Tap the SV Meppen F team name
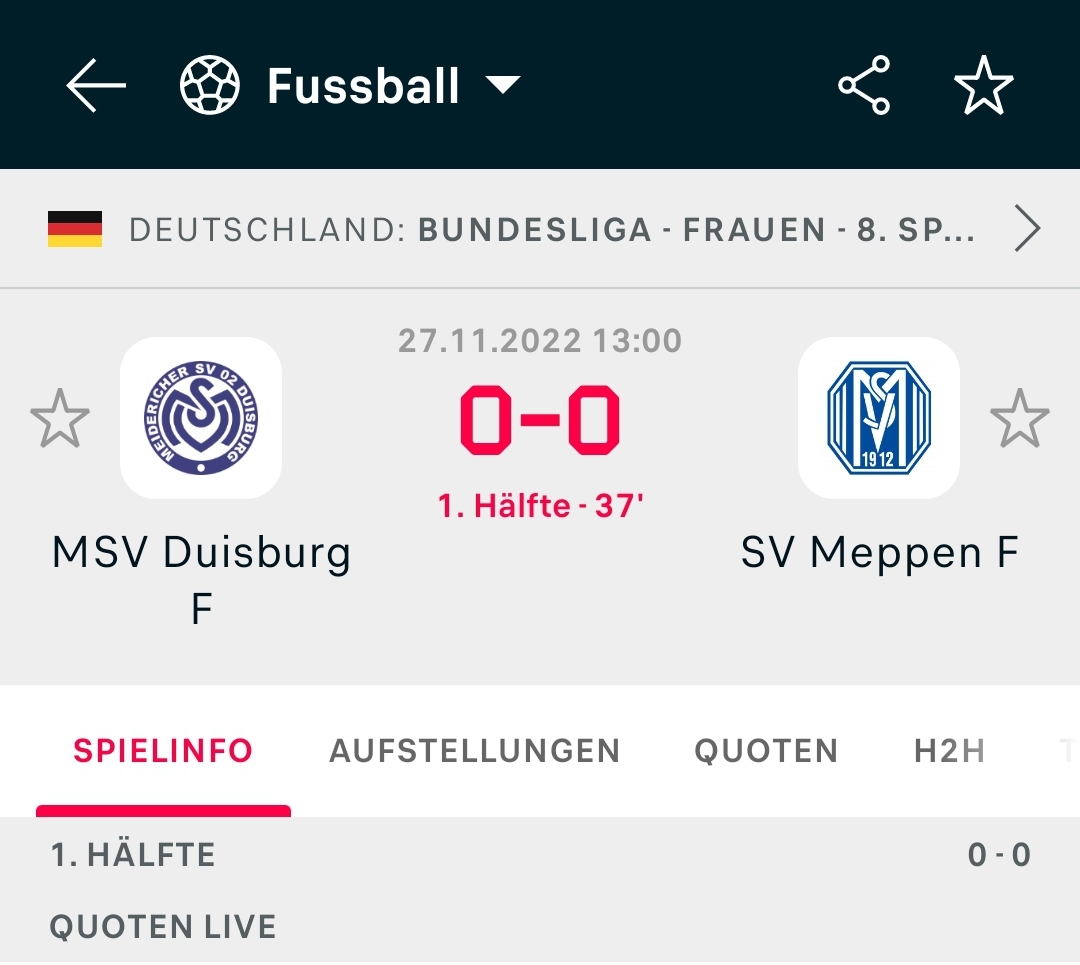Image resolution: width=1080 pixels, height=965 pixels. 879,553
